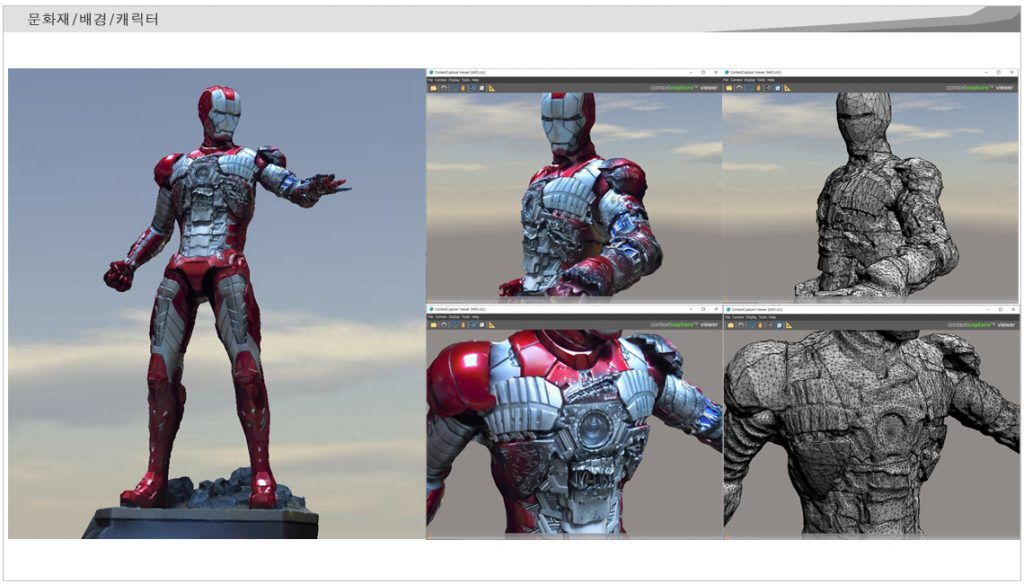Select the Measure tool in lower wireframe viewer
The height and width of the screenshot is (584, 1024).
coord(789,325)
